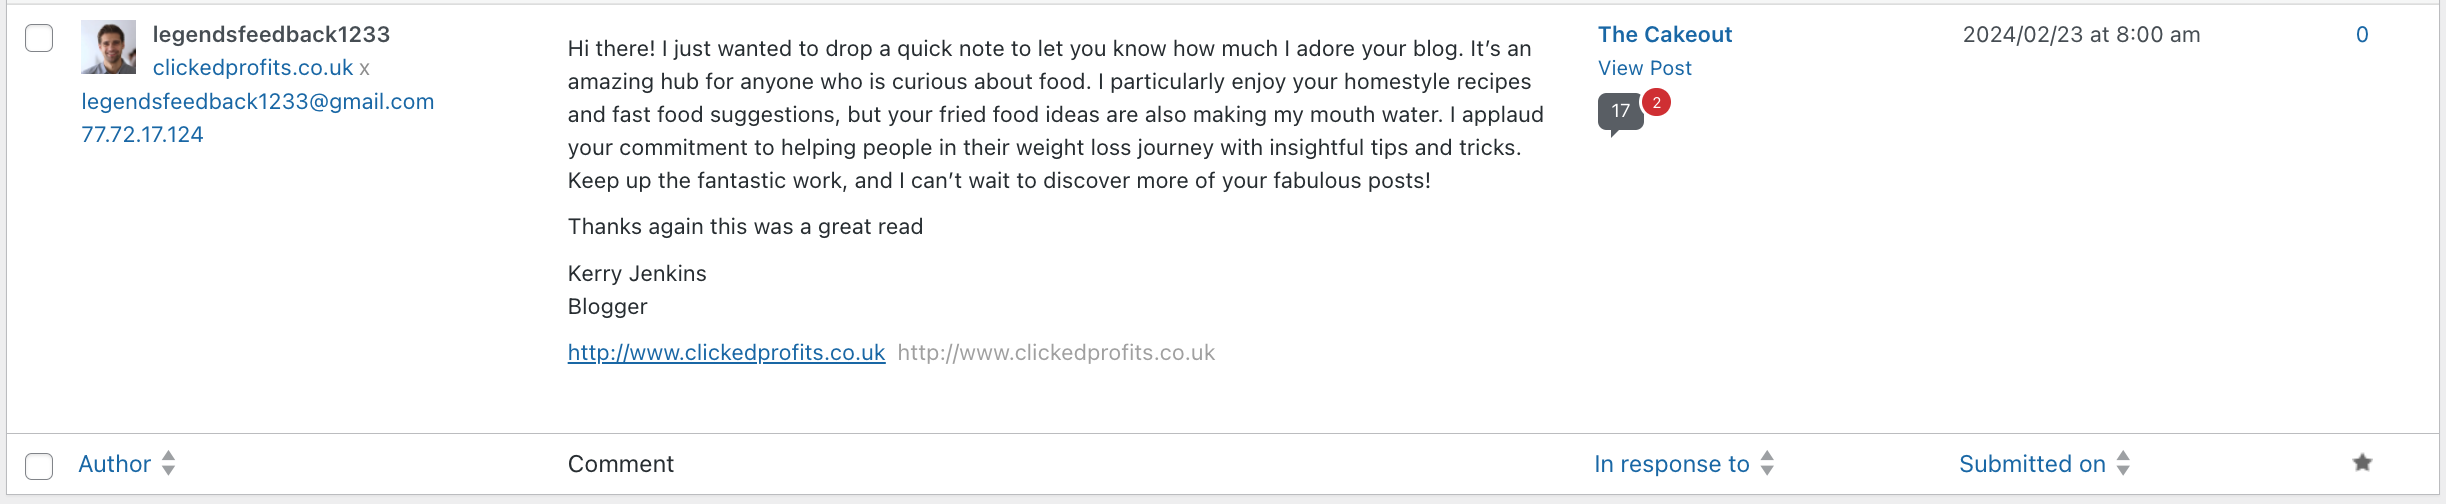The image size is (2446, 504).
Task: Click the zero star count link
Action: click(x=2362, y=35)
